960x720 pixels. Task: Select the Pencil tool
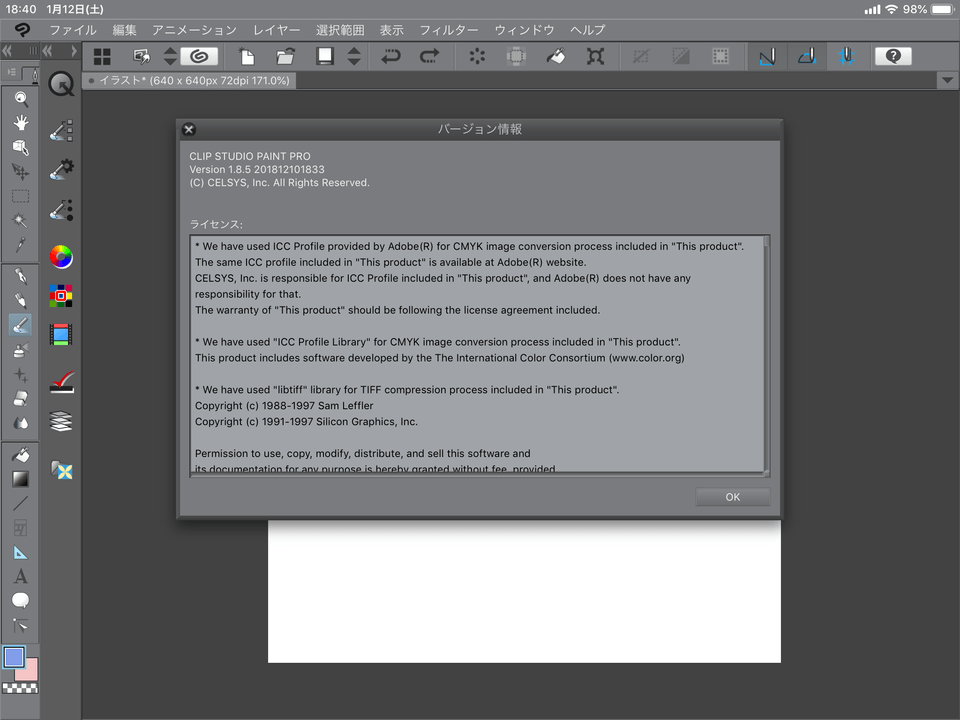[21, 301]
